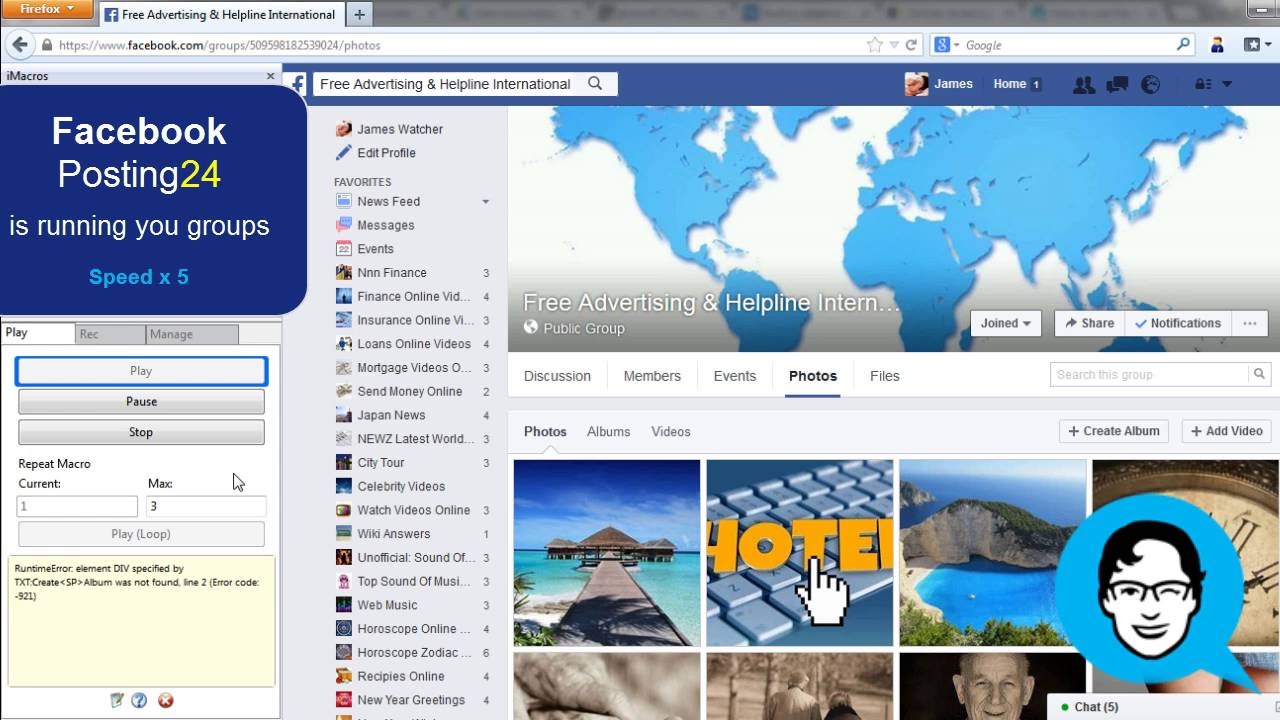
Task: Open the Firefox bookmarks menu button
Action: pos(1256,45)
